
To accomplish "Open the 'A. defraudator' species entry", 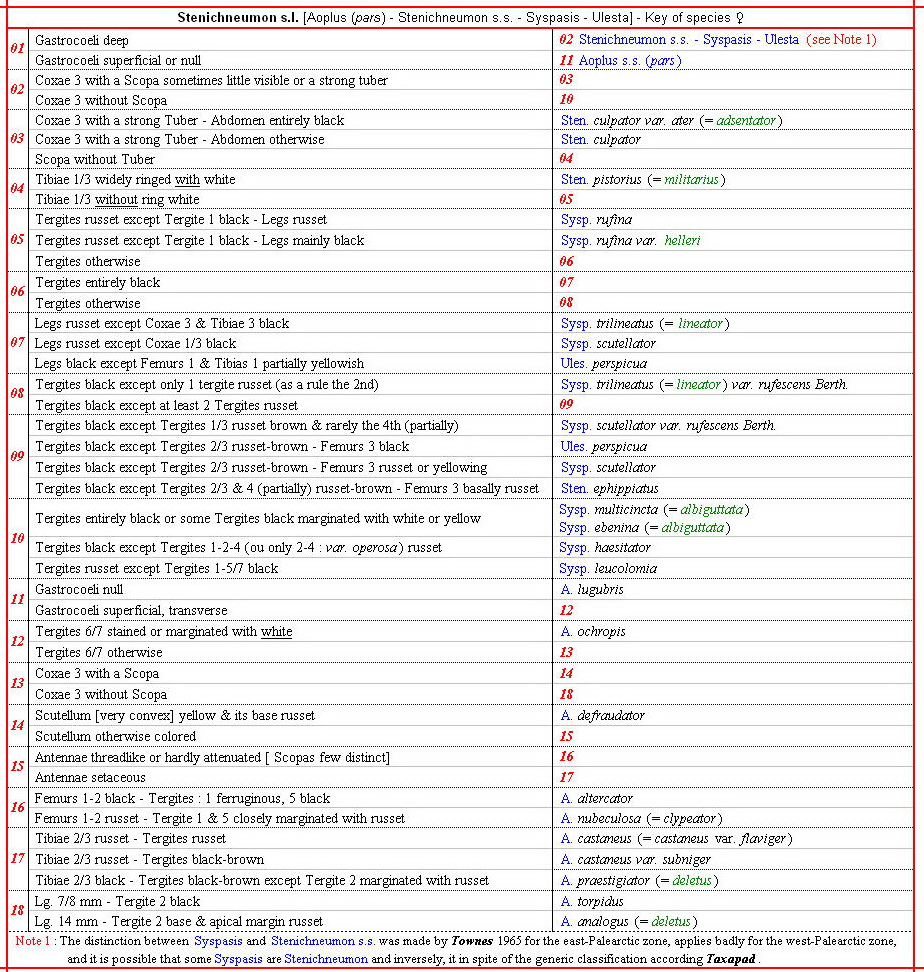I will 602,716.
